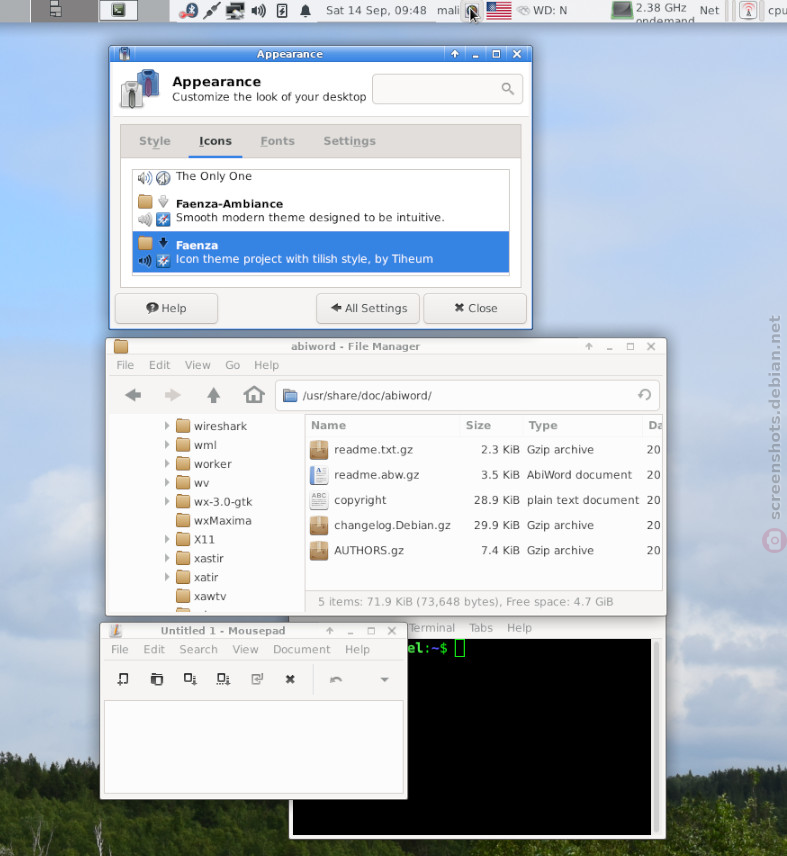Image resolution: width=787 pixels, height=856 pixels.
Task: Switch to the Settings tab in Appearance
Action: click(349, 141)
